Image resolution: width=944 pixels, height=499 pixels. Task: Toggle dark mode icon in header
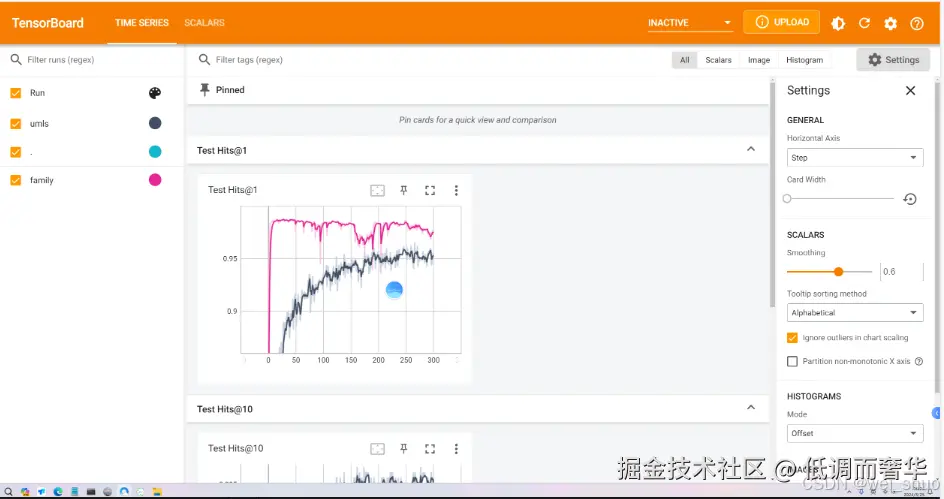(x=838, y=23)
